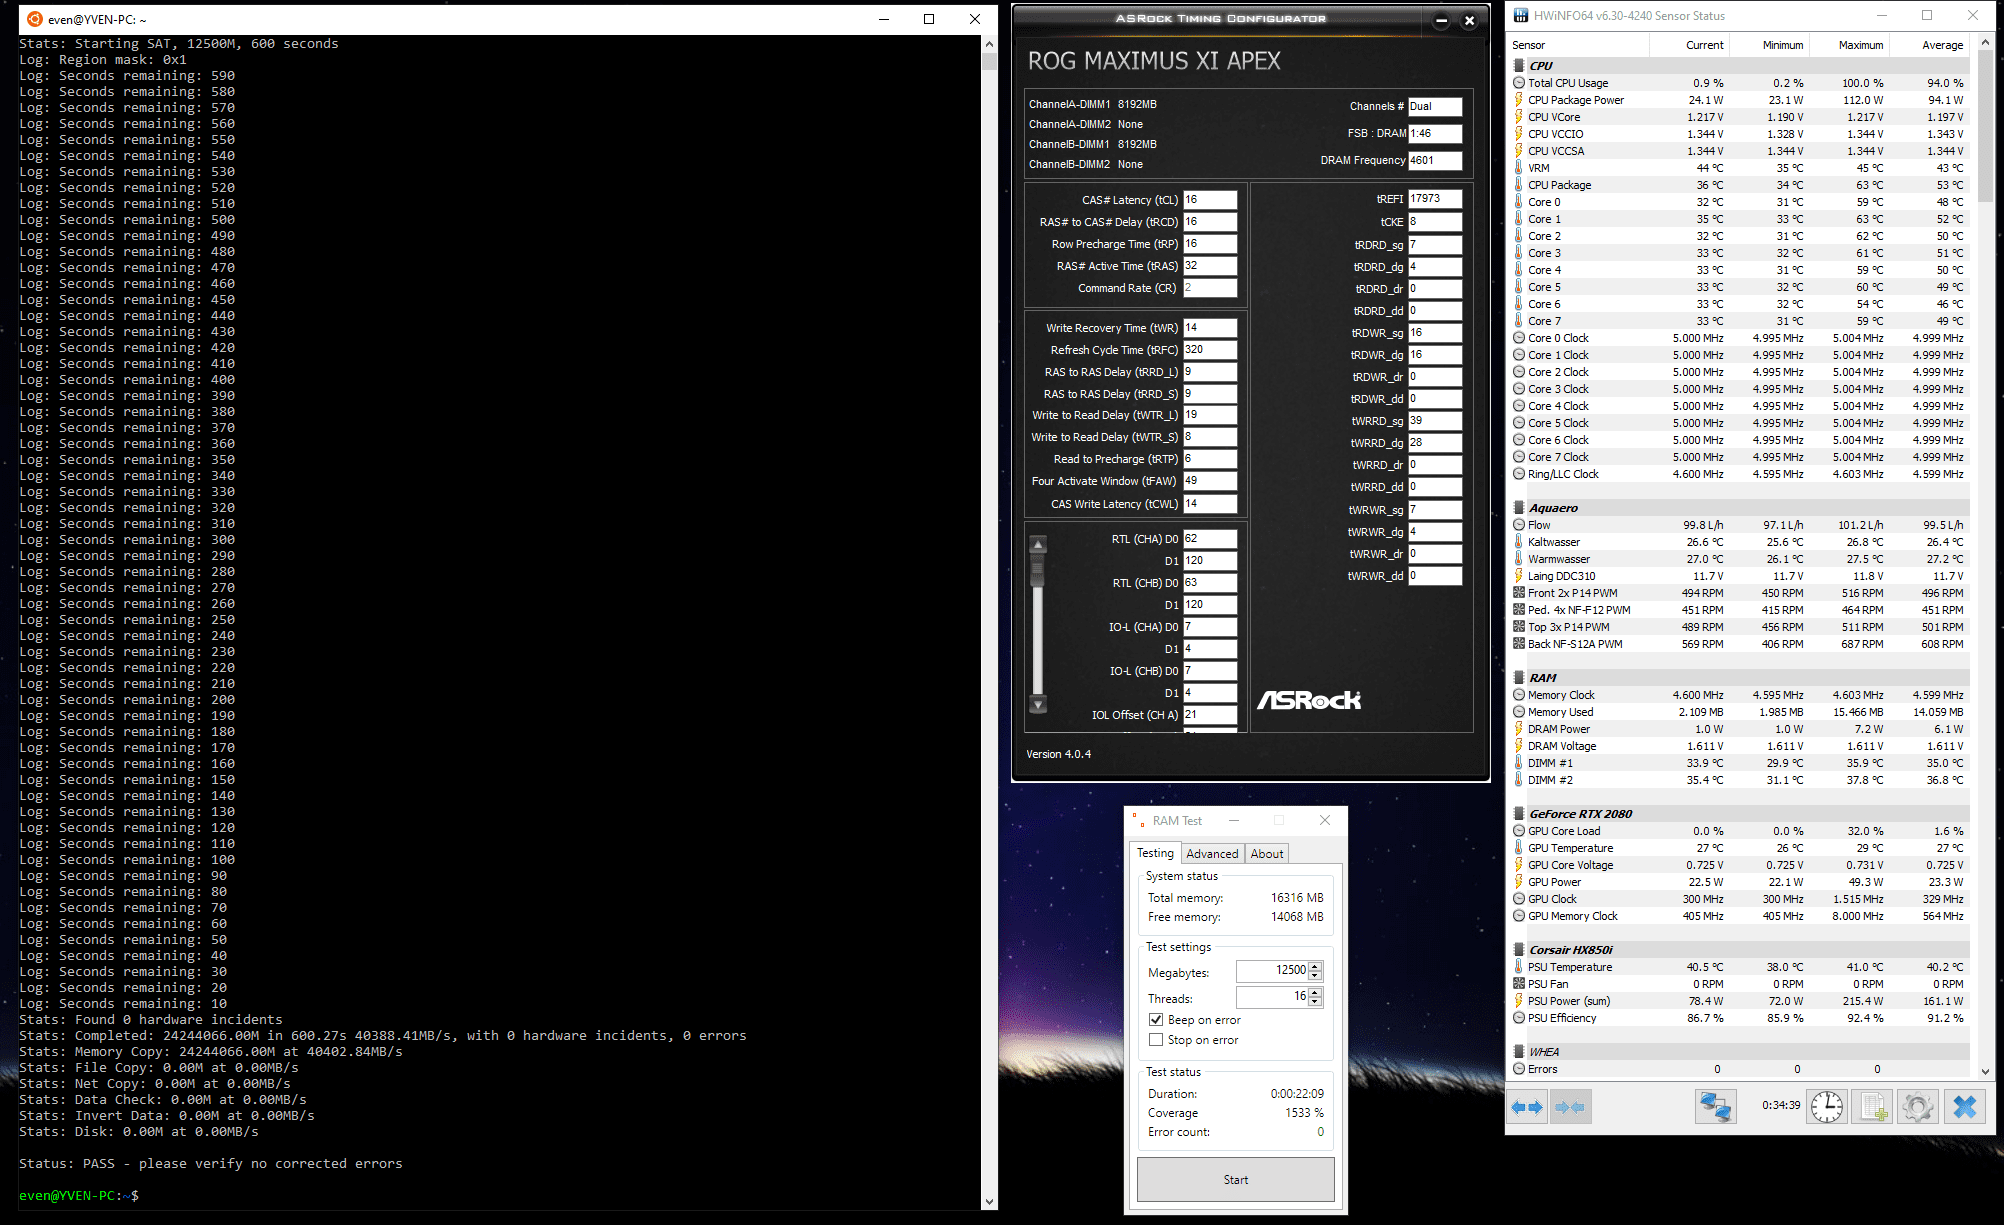The image size is (2004, 1225).
Task: Click the fan icon beside Front 2x P14 PWM
Action: (1519, 593)
